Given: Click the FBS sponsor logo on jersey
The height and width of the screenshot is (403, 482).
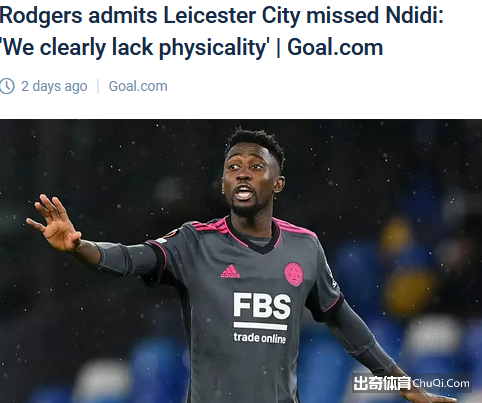Looking at the screenshot, I should pyautogui.click(x=262, y=305).
